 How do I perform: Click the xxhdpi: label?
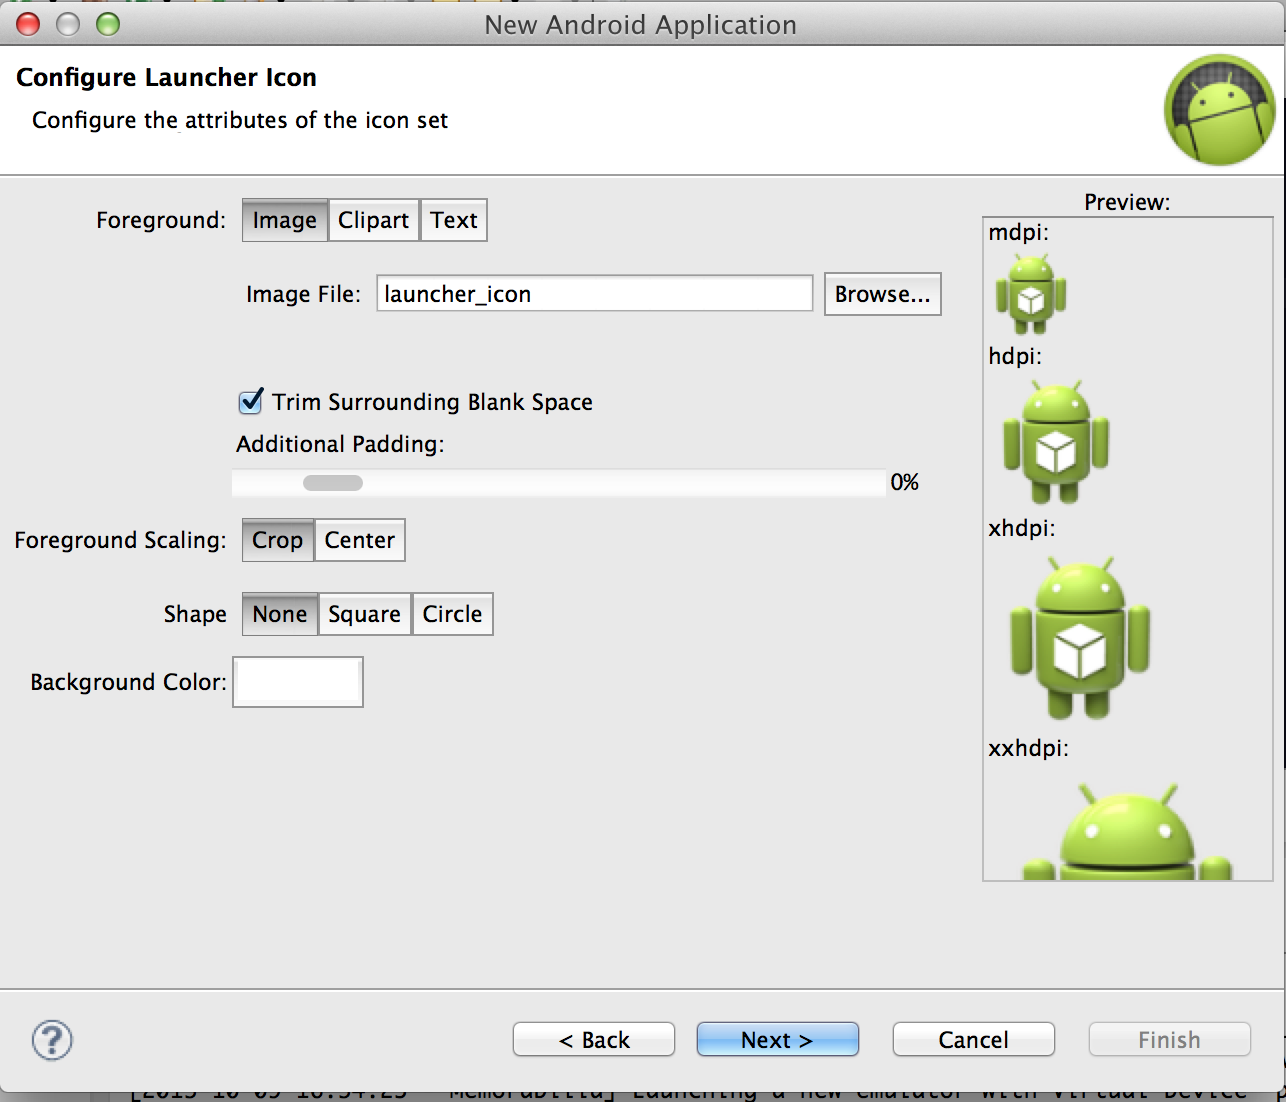pos(1028,748)
